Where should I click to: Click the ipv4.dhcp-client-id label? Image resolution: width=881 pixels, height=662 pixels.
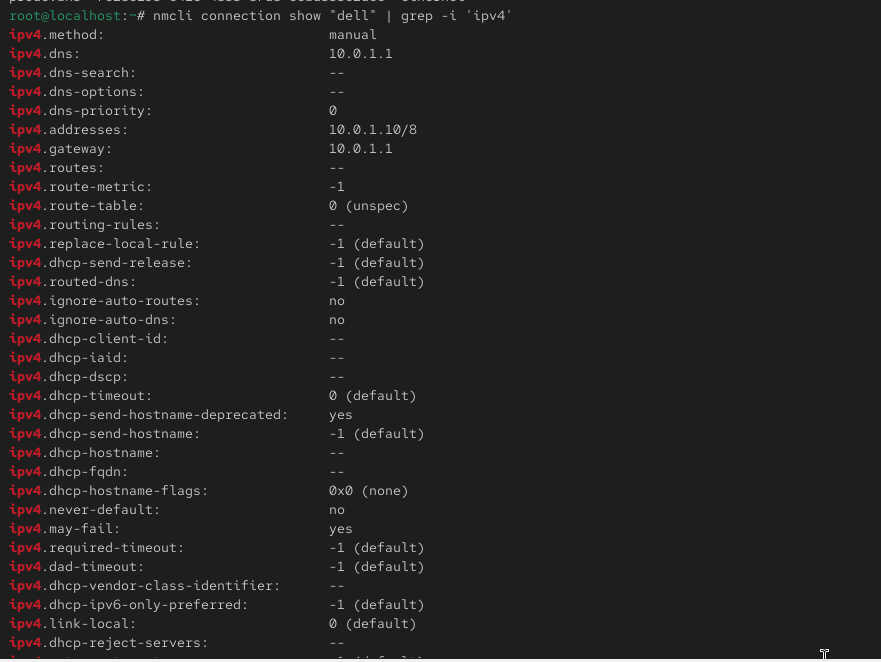point(88,339)
